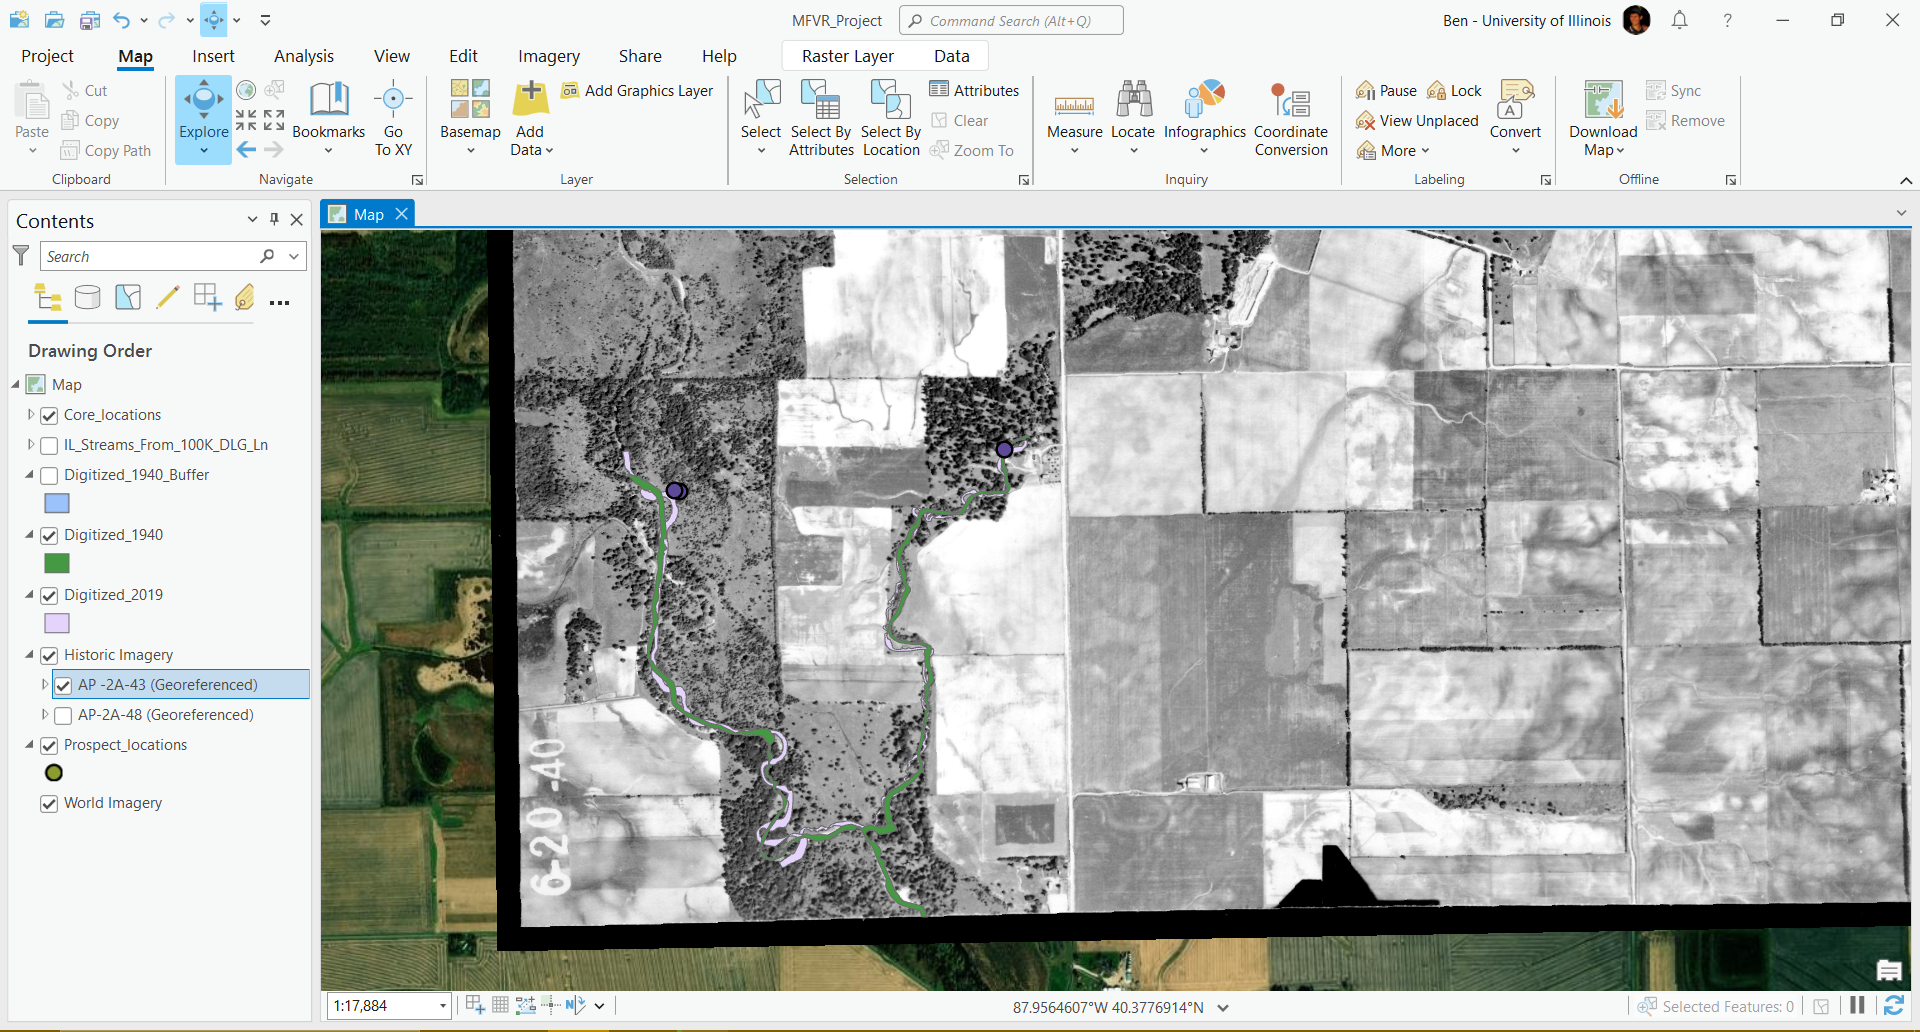Open the map scale dropdown
The image size is (1920, 1032).
coord(442,1006)
